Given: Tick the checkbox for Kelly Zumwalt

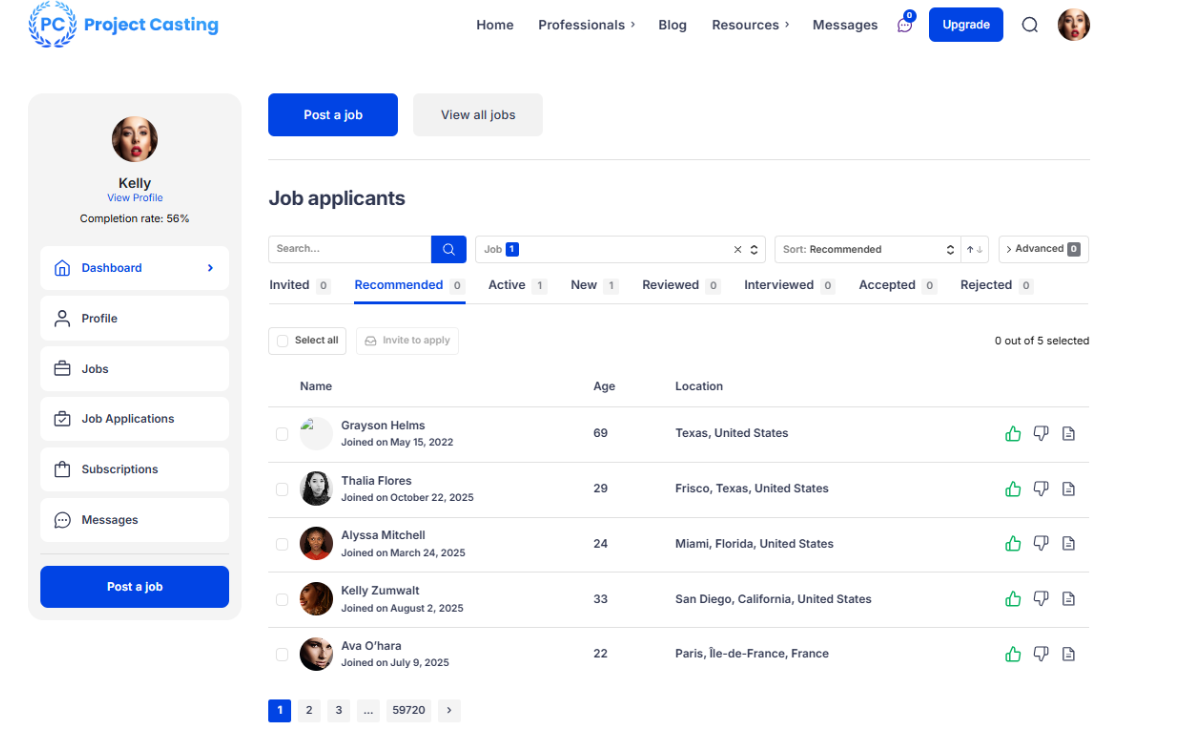Looking at the screenshot, I should 282,600.
